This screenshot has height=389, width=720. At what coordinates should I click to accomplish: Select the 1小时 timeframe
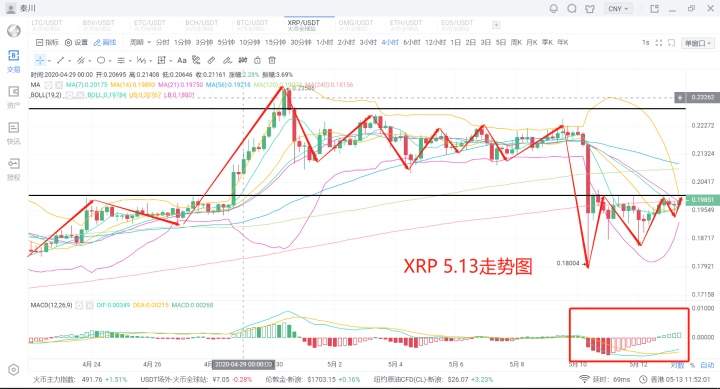(x=325, y=42)
